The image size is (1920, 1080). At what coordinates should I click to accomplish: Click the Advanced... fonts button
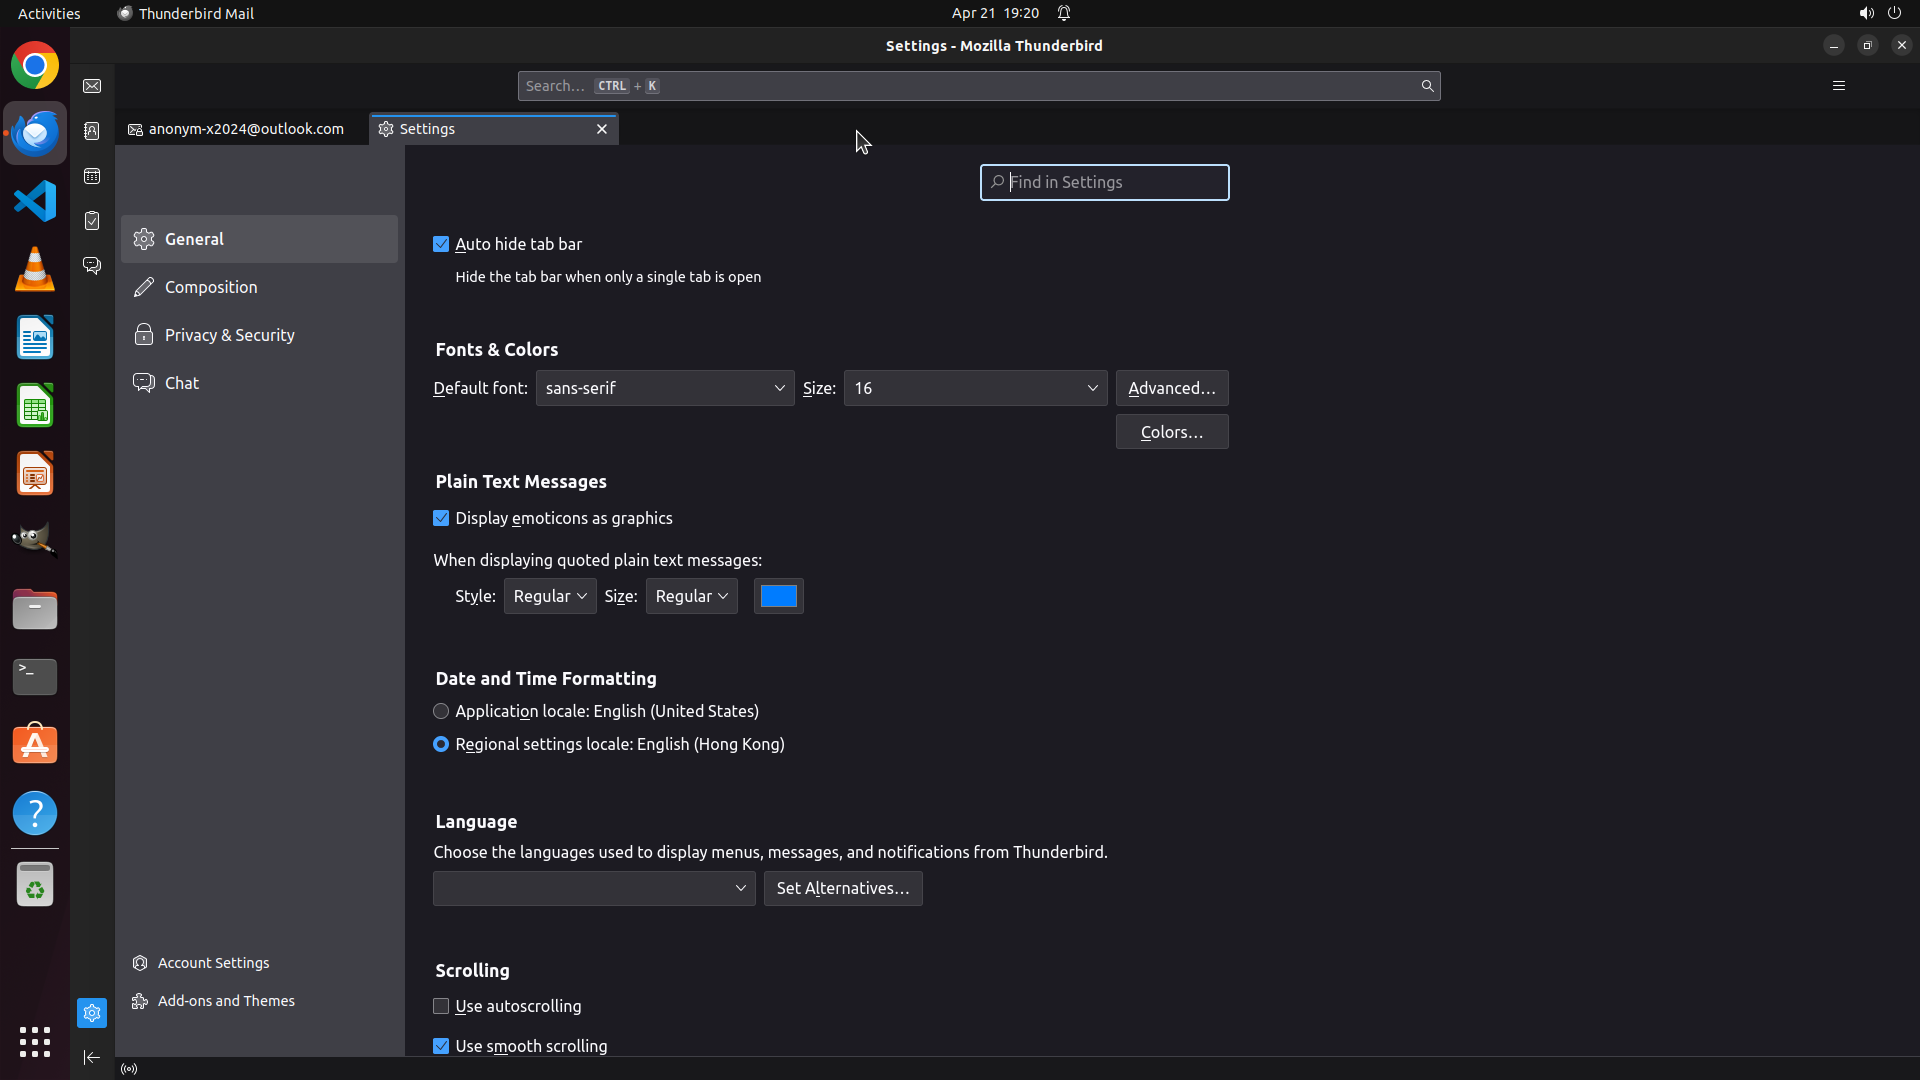pyautogui.click(x=1172, y=388)
